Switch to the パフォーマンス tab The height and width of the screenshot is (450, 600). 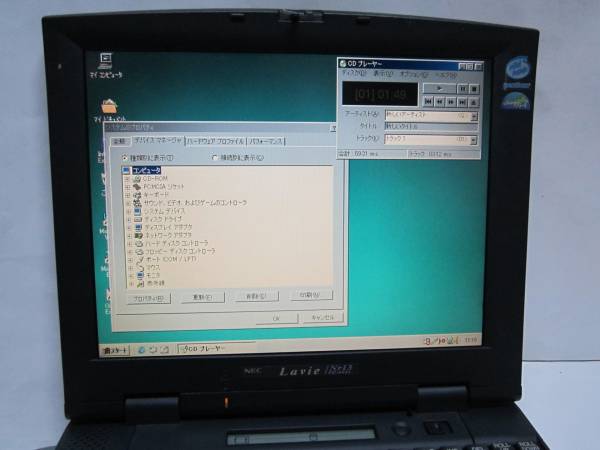point(266,142)
